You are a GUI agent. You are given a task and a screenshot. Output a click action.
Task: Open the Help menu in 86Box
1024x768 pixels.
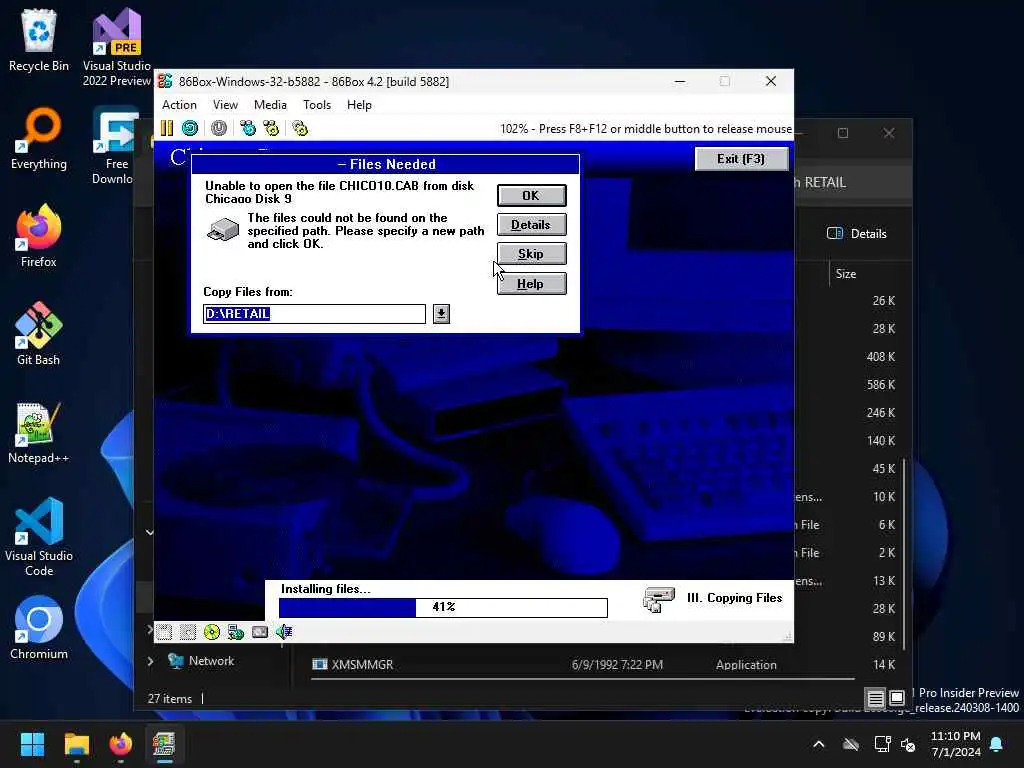pos(359,104)
